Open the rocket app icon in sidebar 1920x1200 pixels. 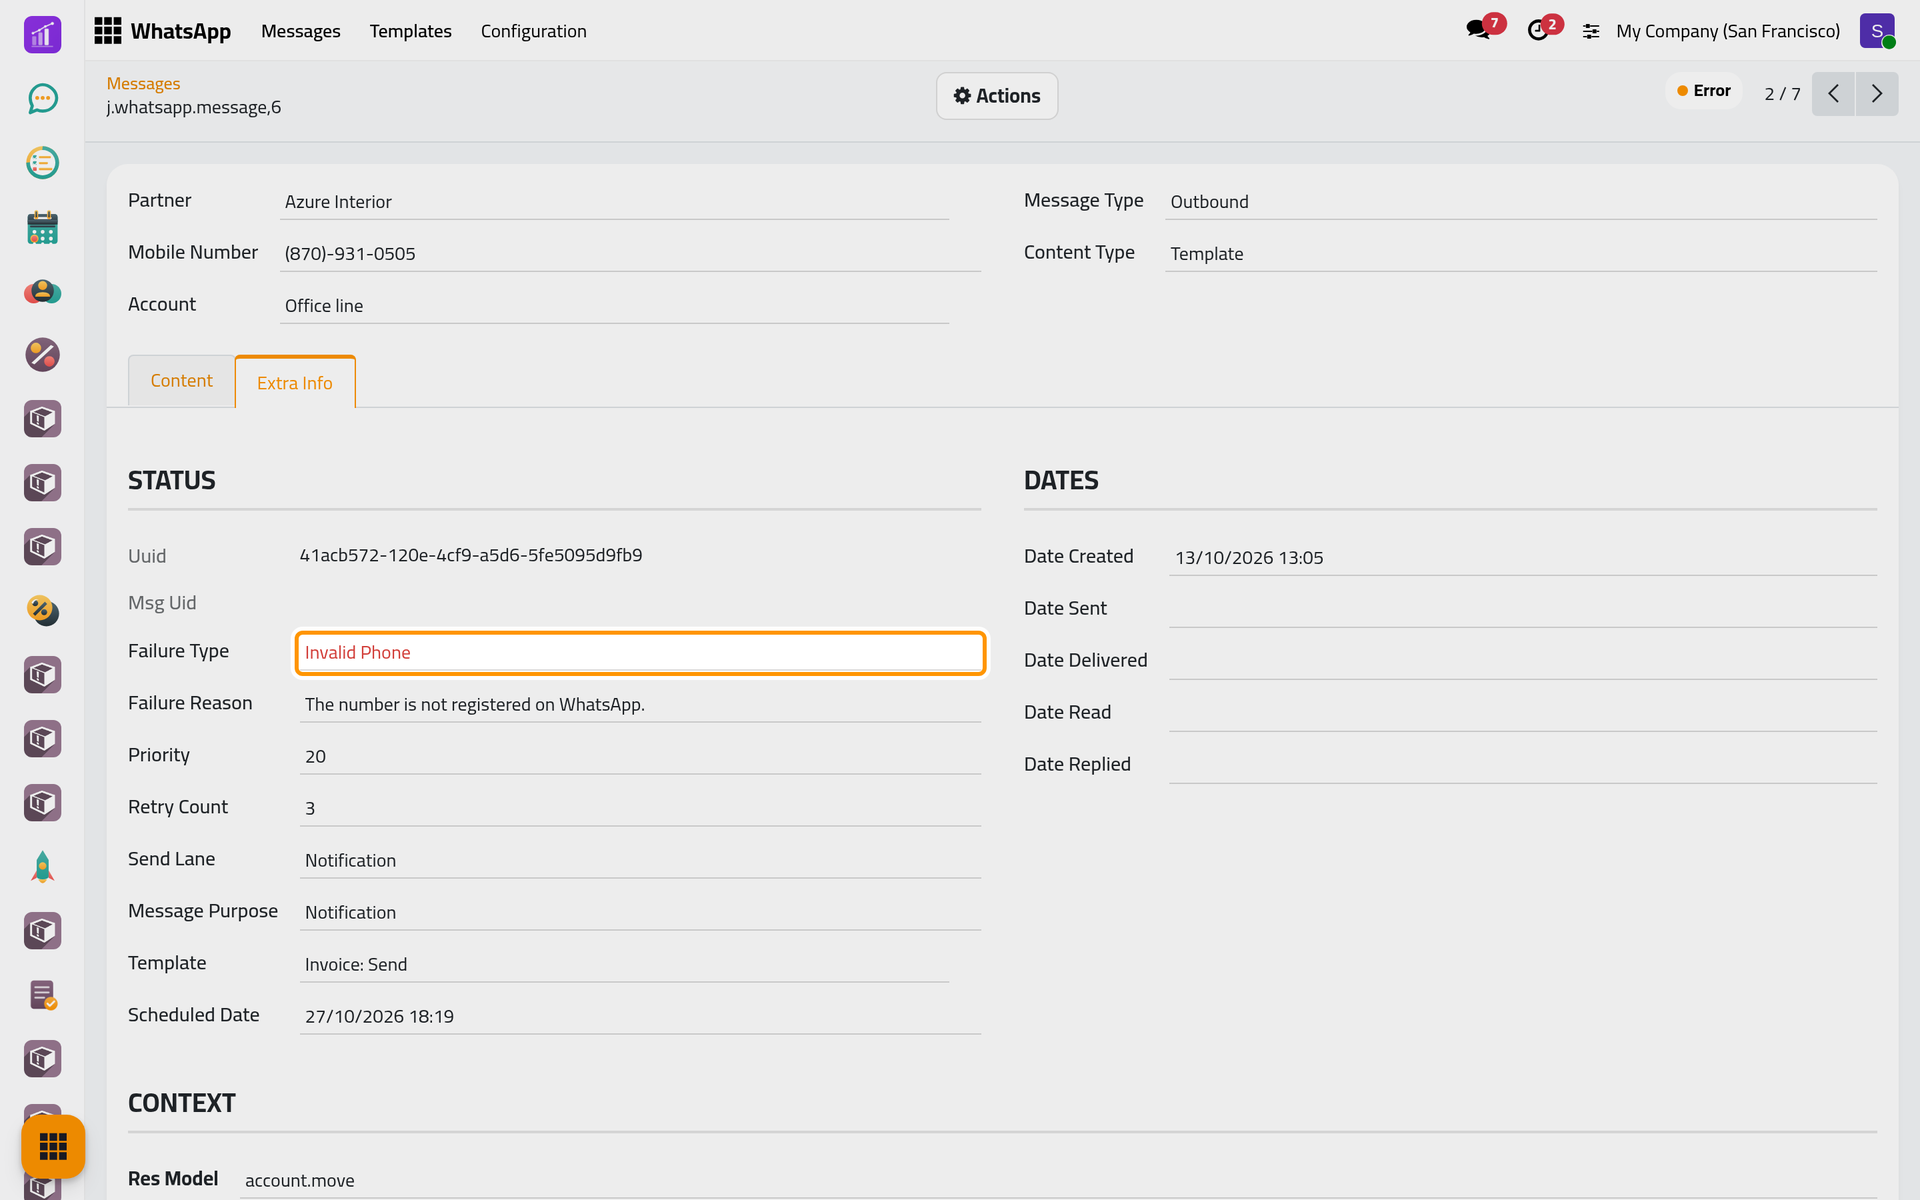click(x=42, y=867)
